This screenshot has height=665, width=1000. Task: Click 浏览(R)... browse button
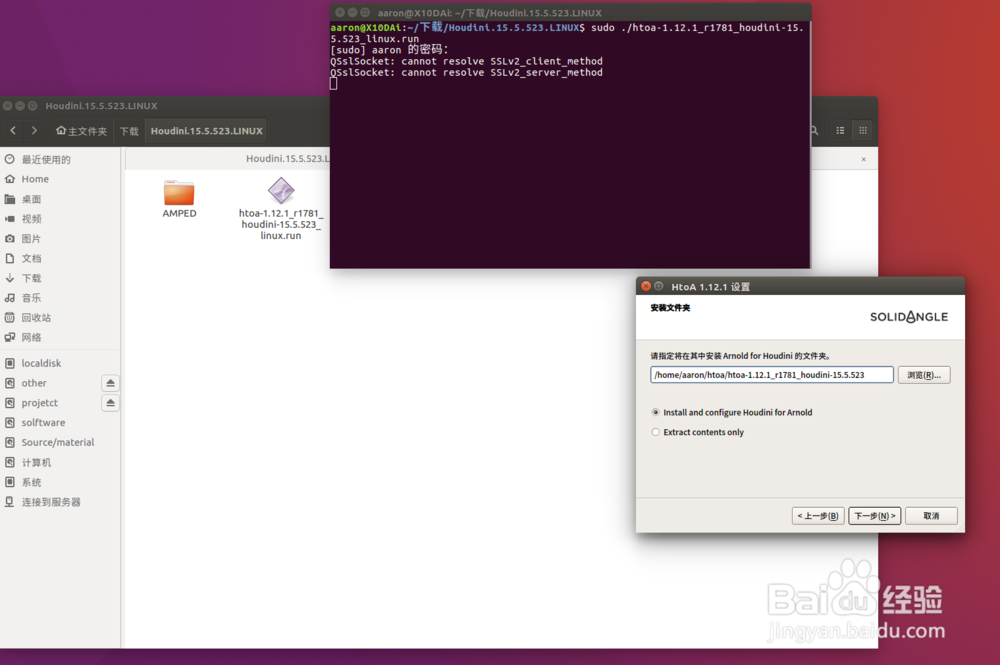pyautogui.click(x=924, y=375)
